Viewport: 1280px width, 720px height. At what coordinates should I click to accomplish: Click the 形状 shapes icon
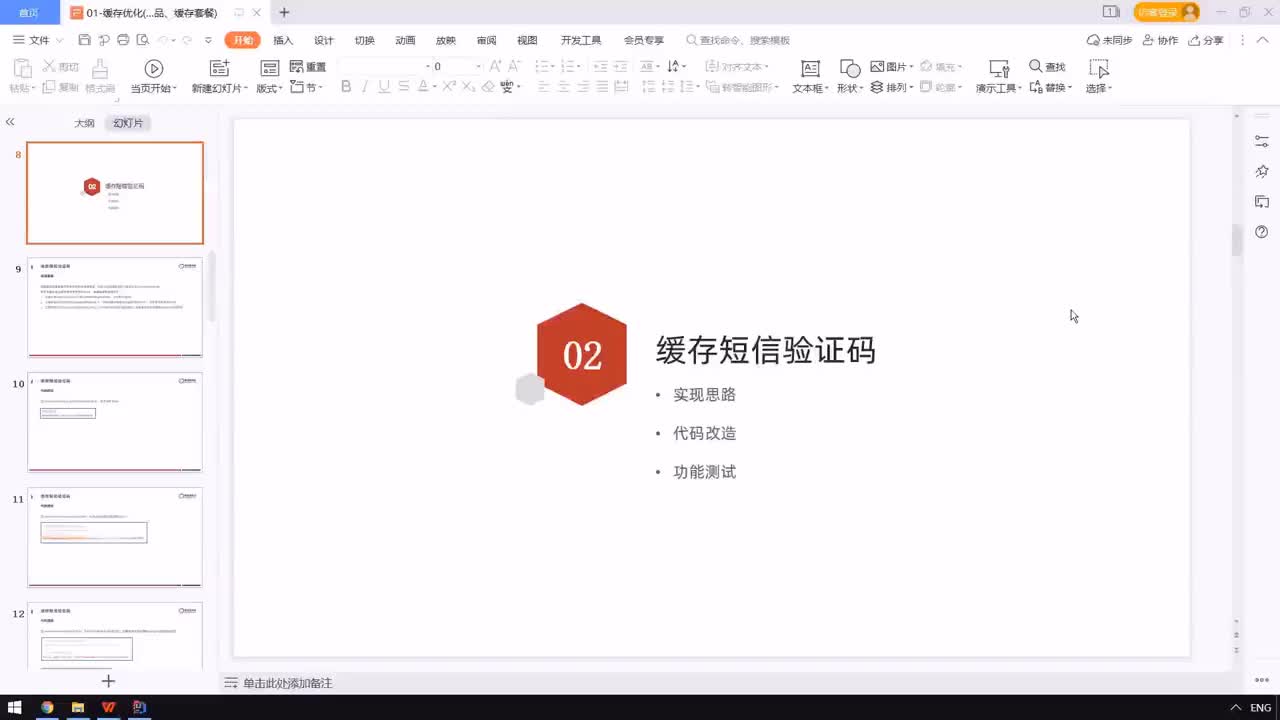[x=850, y=68]
